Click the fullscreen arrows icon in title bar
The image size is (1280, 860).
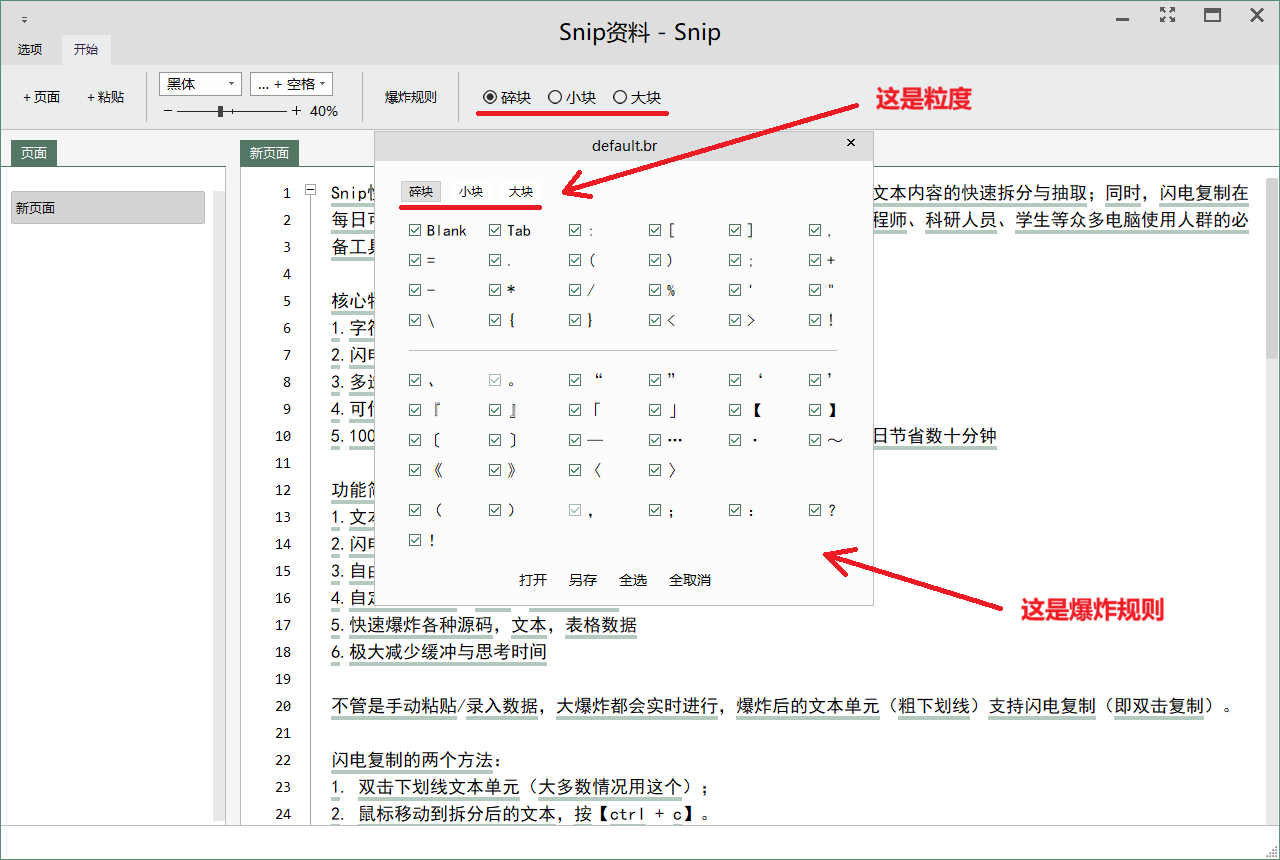[1167, 15]
